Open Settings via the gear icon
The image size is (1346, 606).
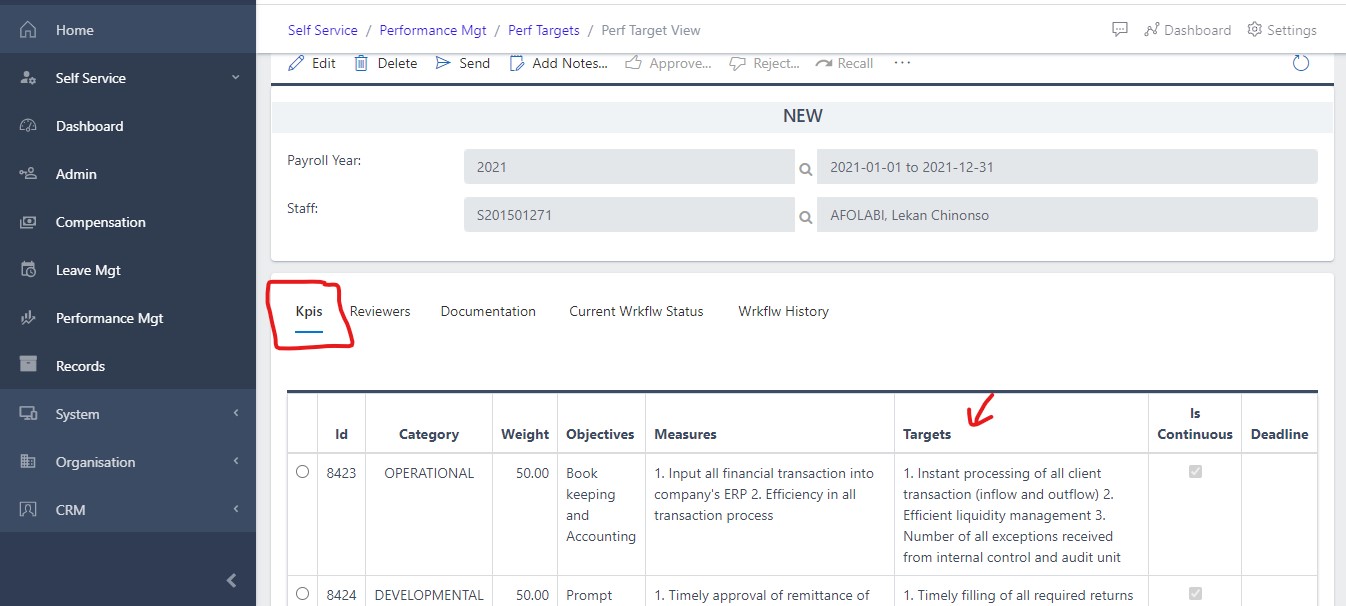pyautogui.click(x=1255, y=30)
